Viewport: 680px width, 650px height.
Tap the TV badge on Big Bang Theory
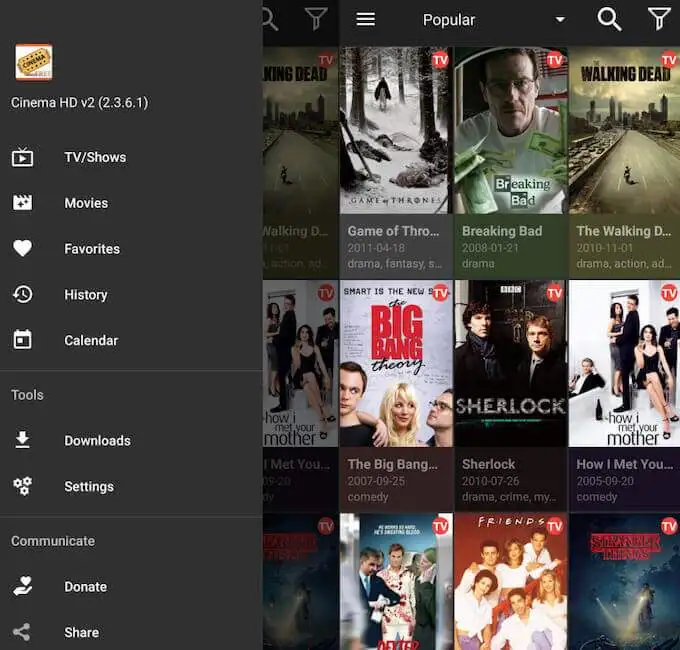click(x=440, y=293)
